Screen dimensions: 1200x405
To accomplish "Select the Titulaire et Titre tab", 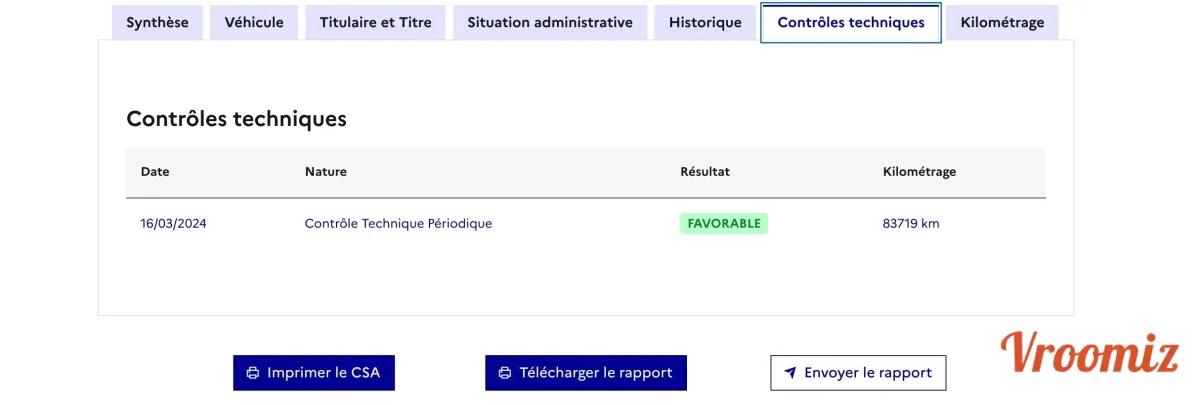I will tap(376, 22).
